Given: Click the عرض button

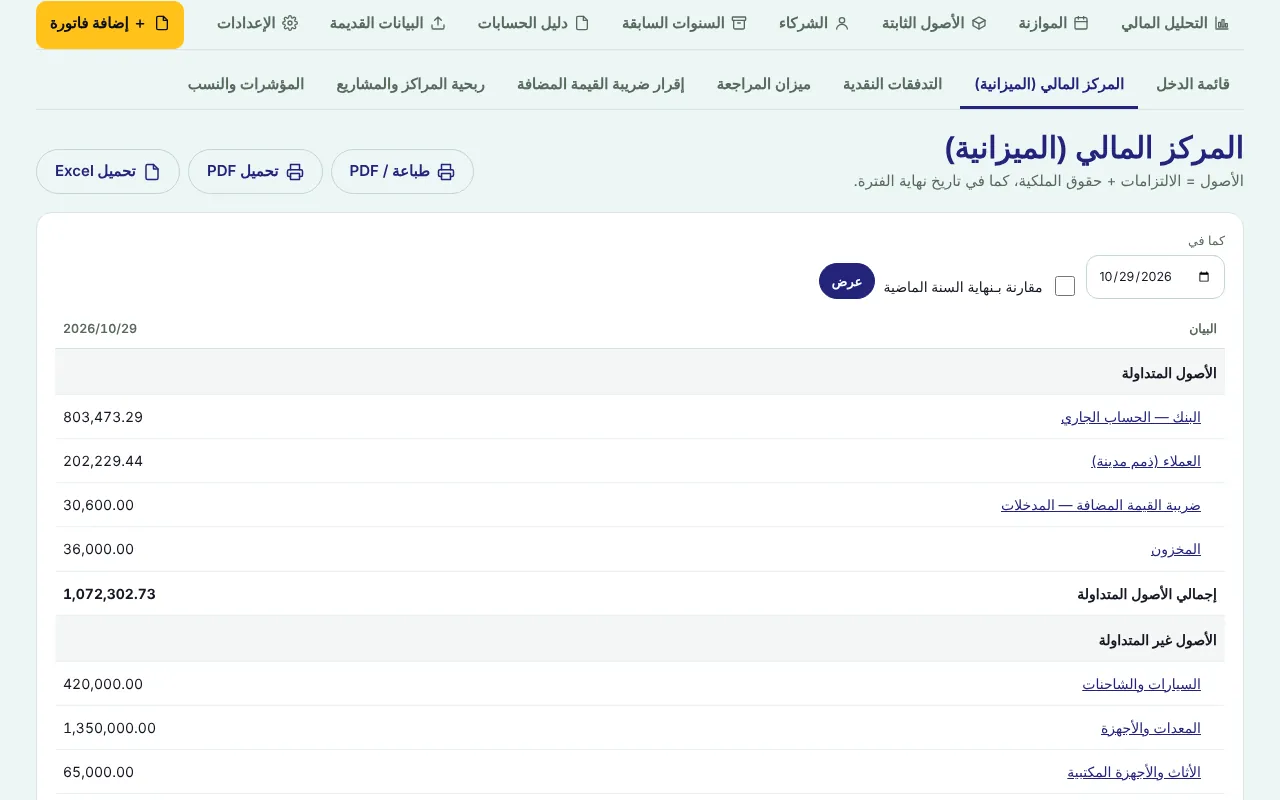Looking at the screenshot, I should tap(847, 281).
